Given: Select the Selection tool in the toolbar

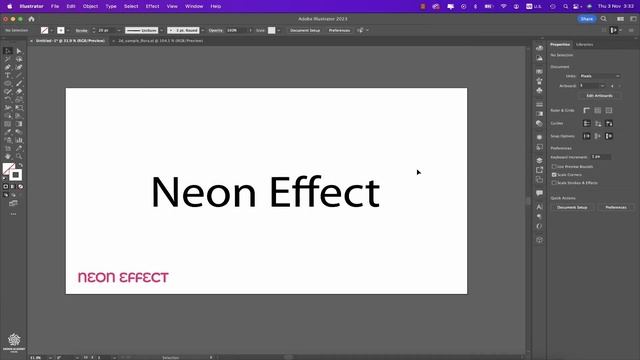Looking at the screenshot, I should (x=7, y=51).
